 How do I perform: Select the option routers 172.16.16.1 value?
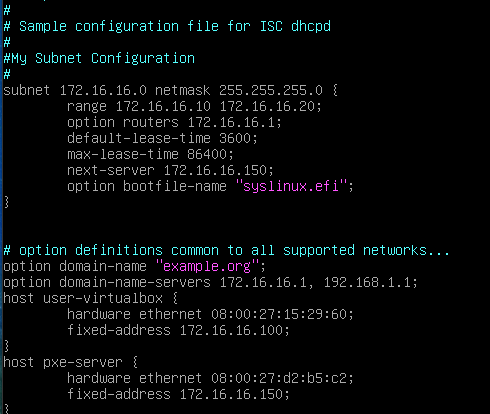click(x=231, y=122)
